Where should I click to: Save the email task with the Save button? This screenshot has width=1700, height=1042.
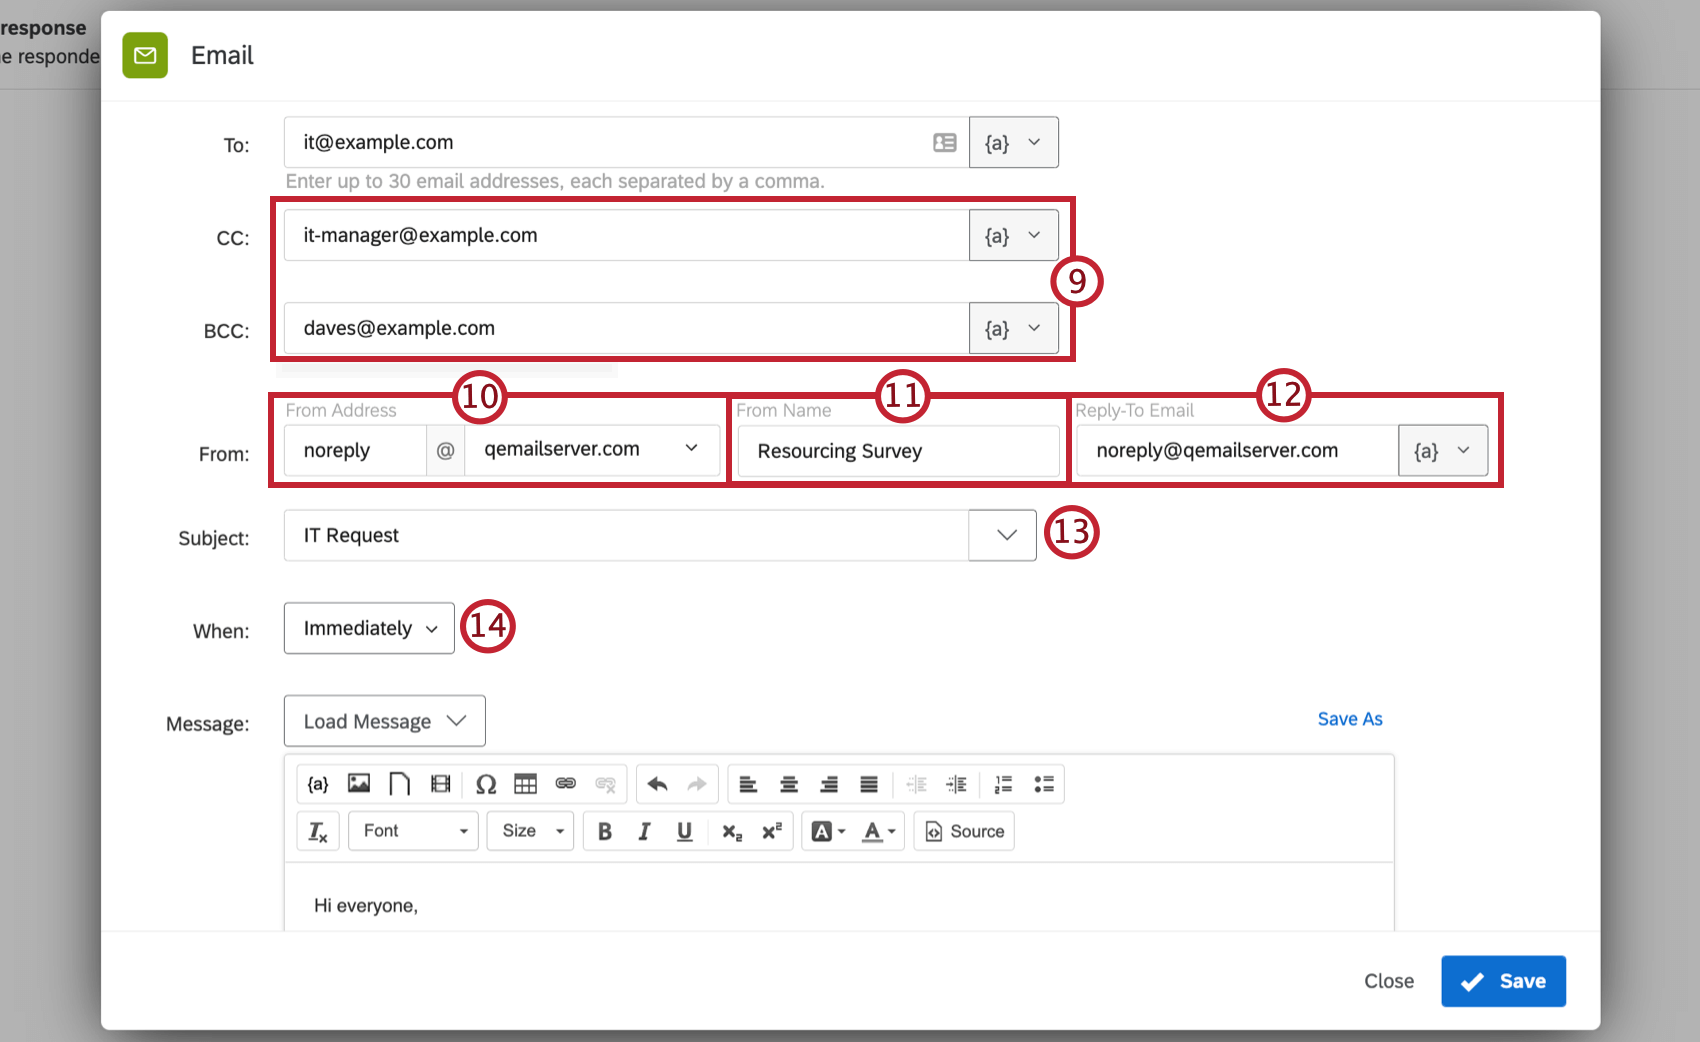pos(1503,981)
